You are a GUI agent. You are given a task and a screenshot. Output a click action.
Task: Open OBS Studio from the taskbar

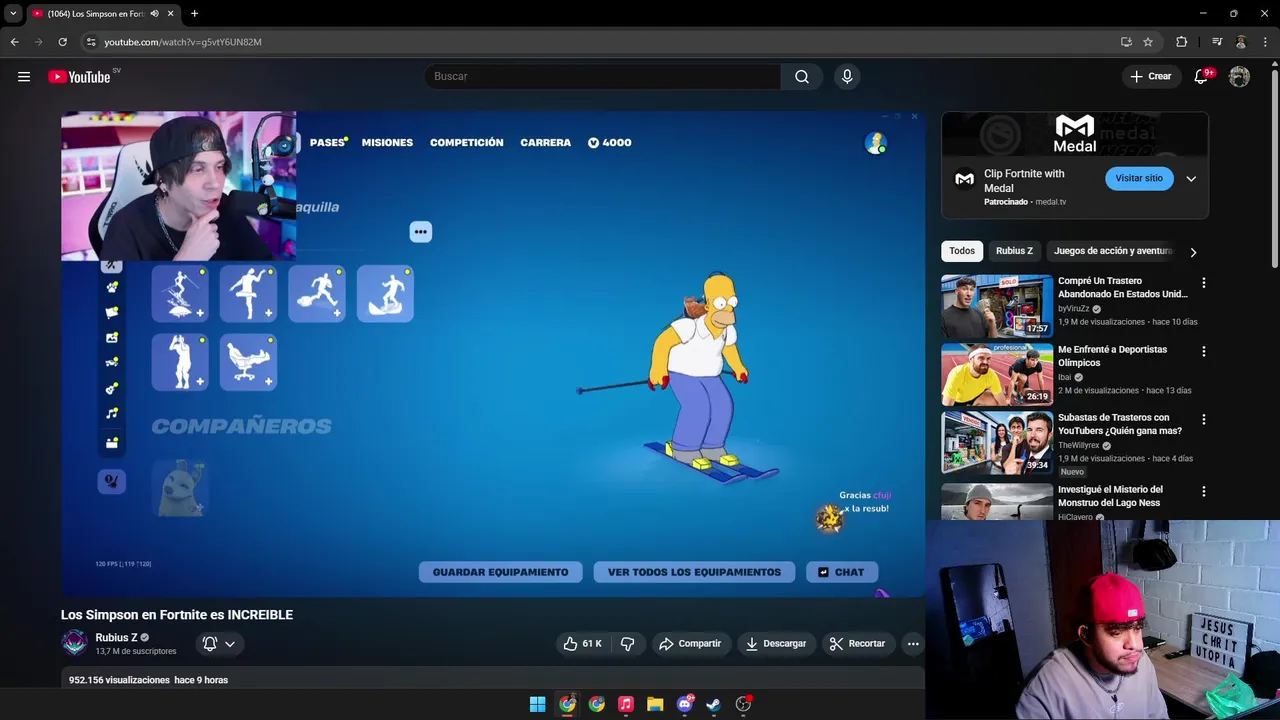pyautogui.click(x=743, y=704)
